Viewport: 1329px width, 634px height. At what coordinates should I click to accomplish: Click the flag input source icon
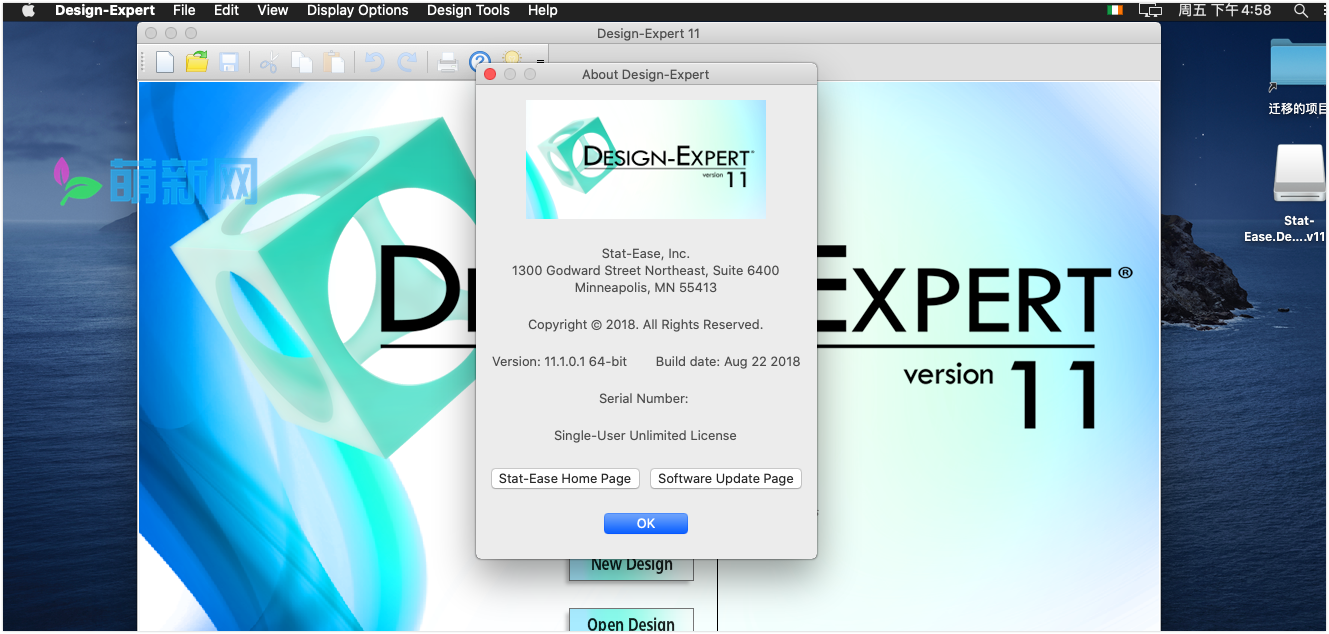pos(1115,10)
